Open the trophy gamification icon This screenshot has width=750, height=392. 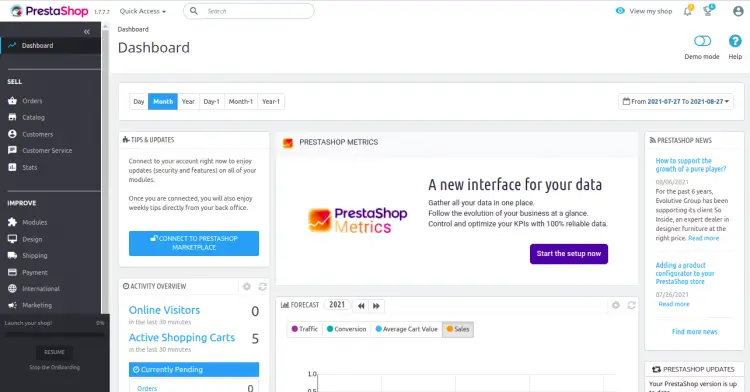(708, 11)
